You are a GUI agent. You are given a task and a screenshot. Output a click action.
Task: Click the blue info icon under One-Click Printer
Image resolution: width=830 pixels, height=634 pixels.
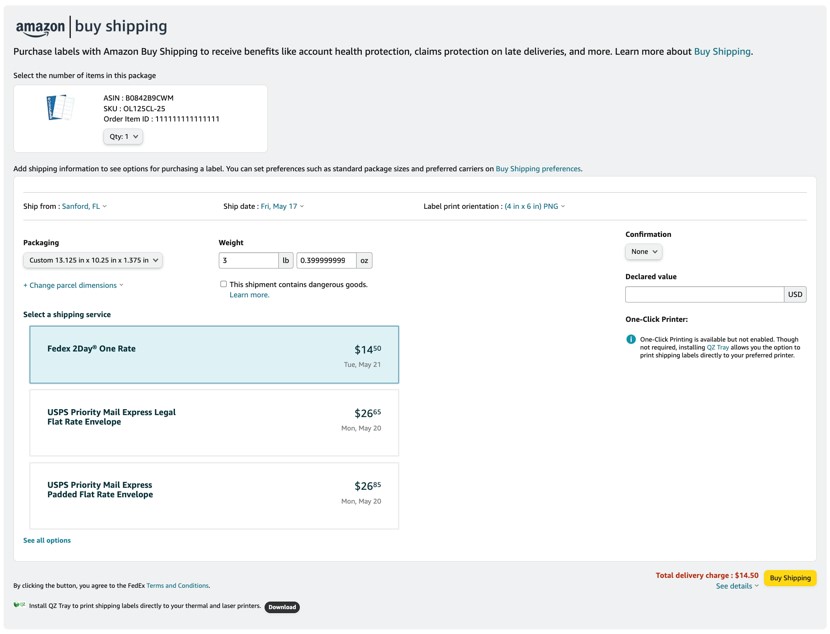tap(631, 340)
